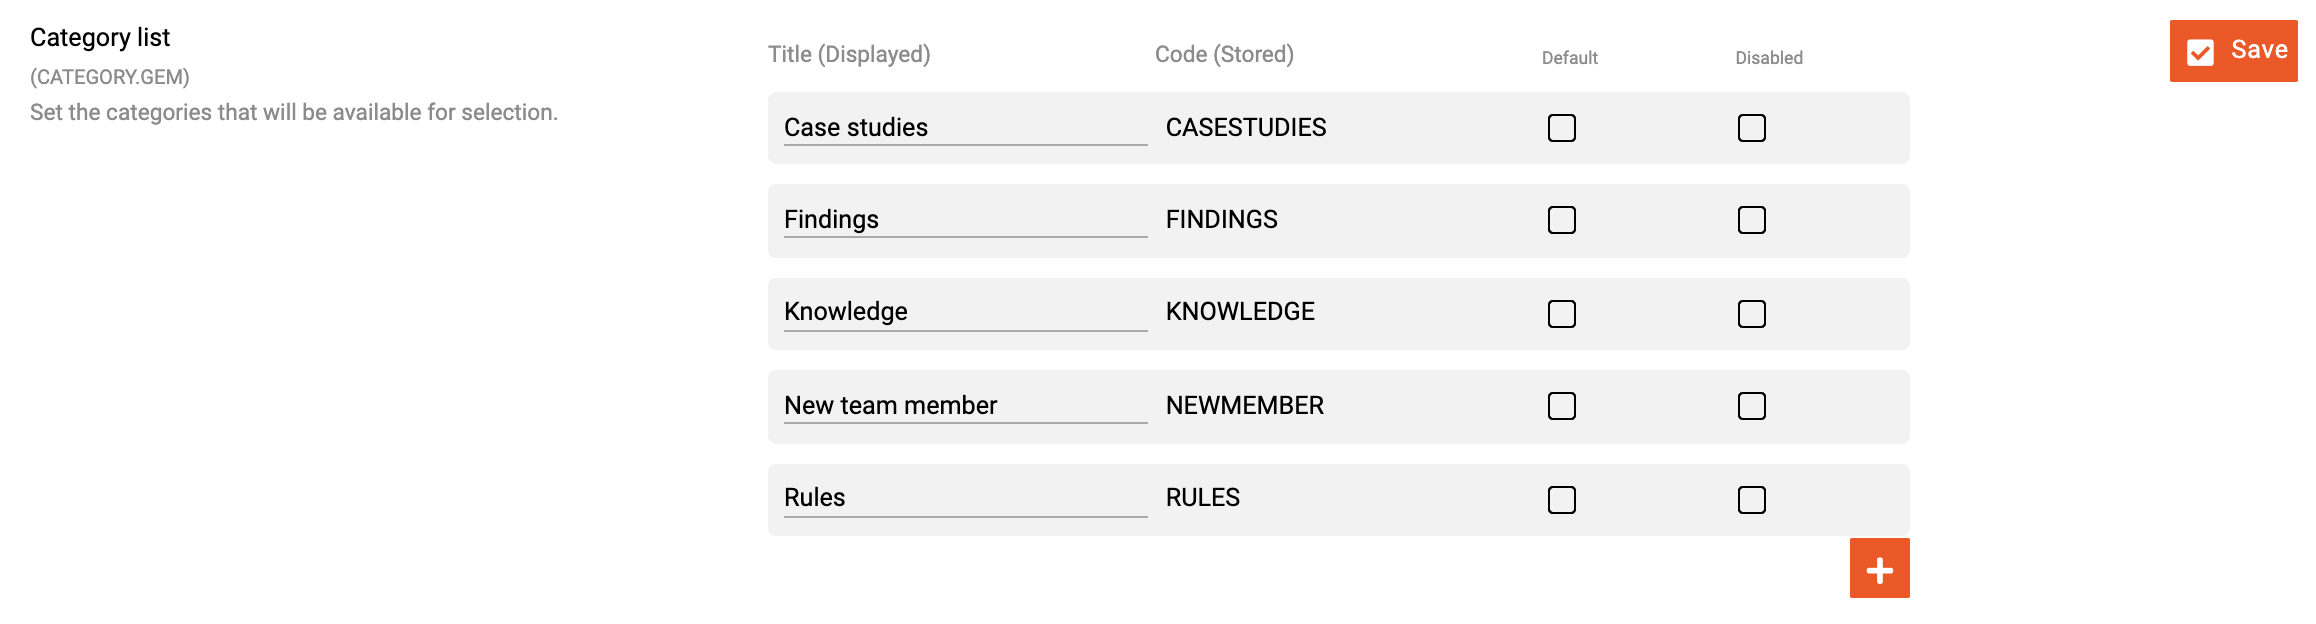Check Default for Findings
Viewport: 2316px width, 624px height.
pyautogui.click(x=1562, y=220)
